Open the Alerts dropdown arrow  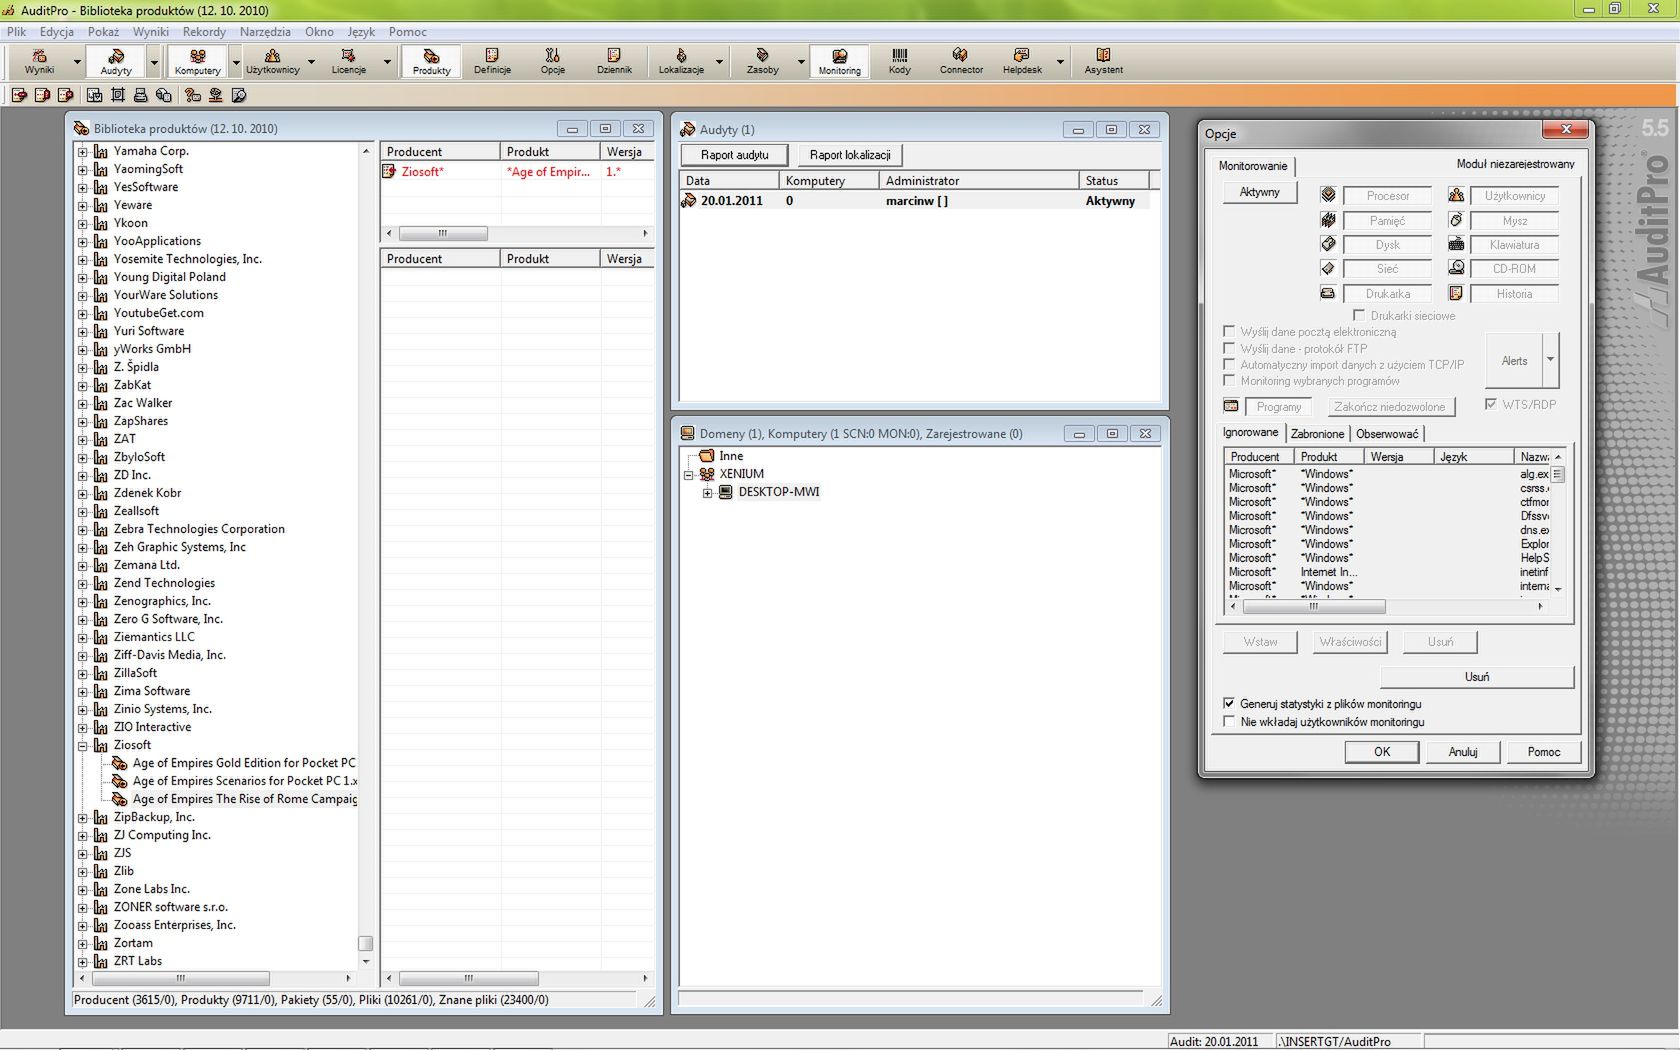1551,360
